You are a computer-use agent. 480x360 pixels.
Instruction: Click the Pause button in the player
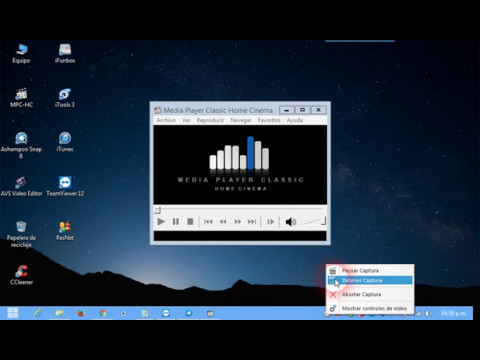[x=176, y=222]
